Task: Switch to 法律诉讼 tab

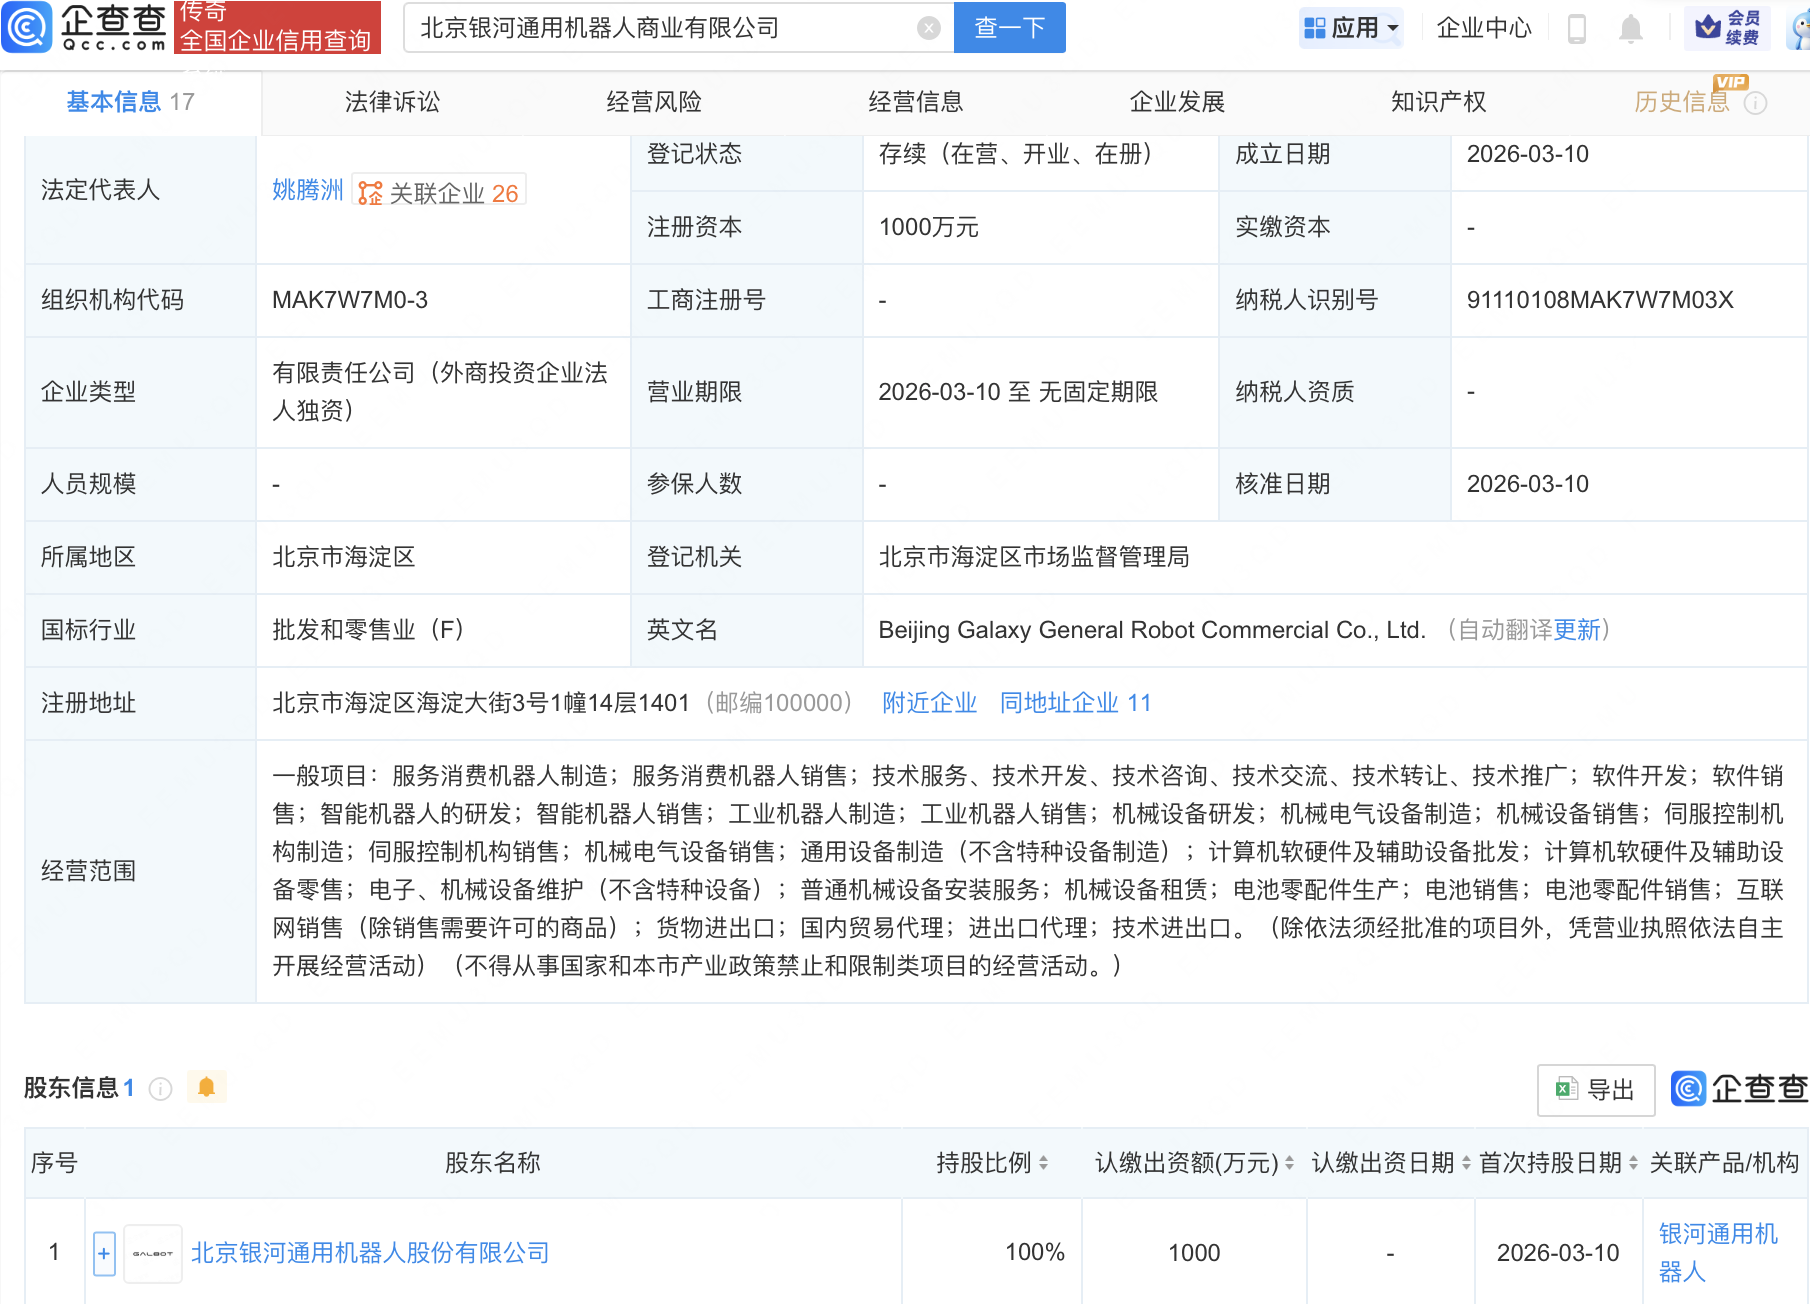Action: pos(392,102)
